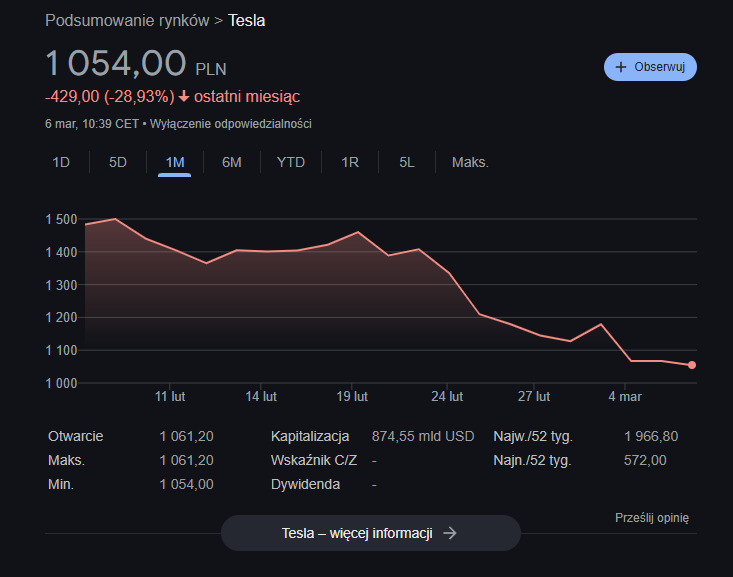The height and width of the screenshot is (577, 733).
Task: Click the chart at the 24 lut date label
Action: [x=448, y=397]
